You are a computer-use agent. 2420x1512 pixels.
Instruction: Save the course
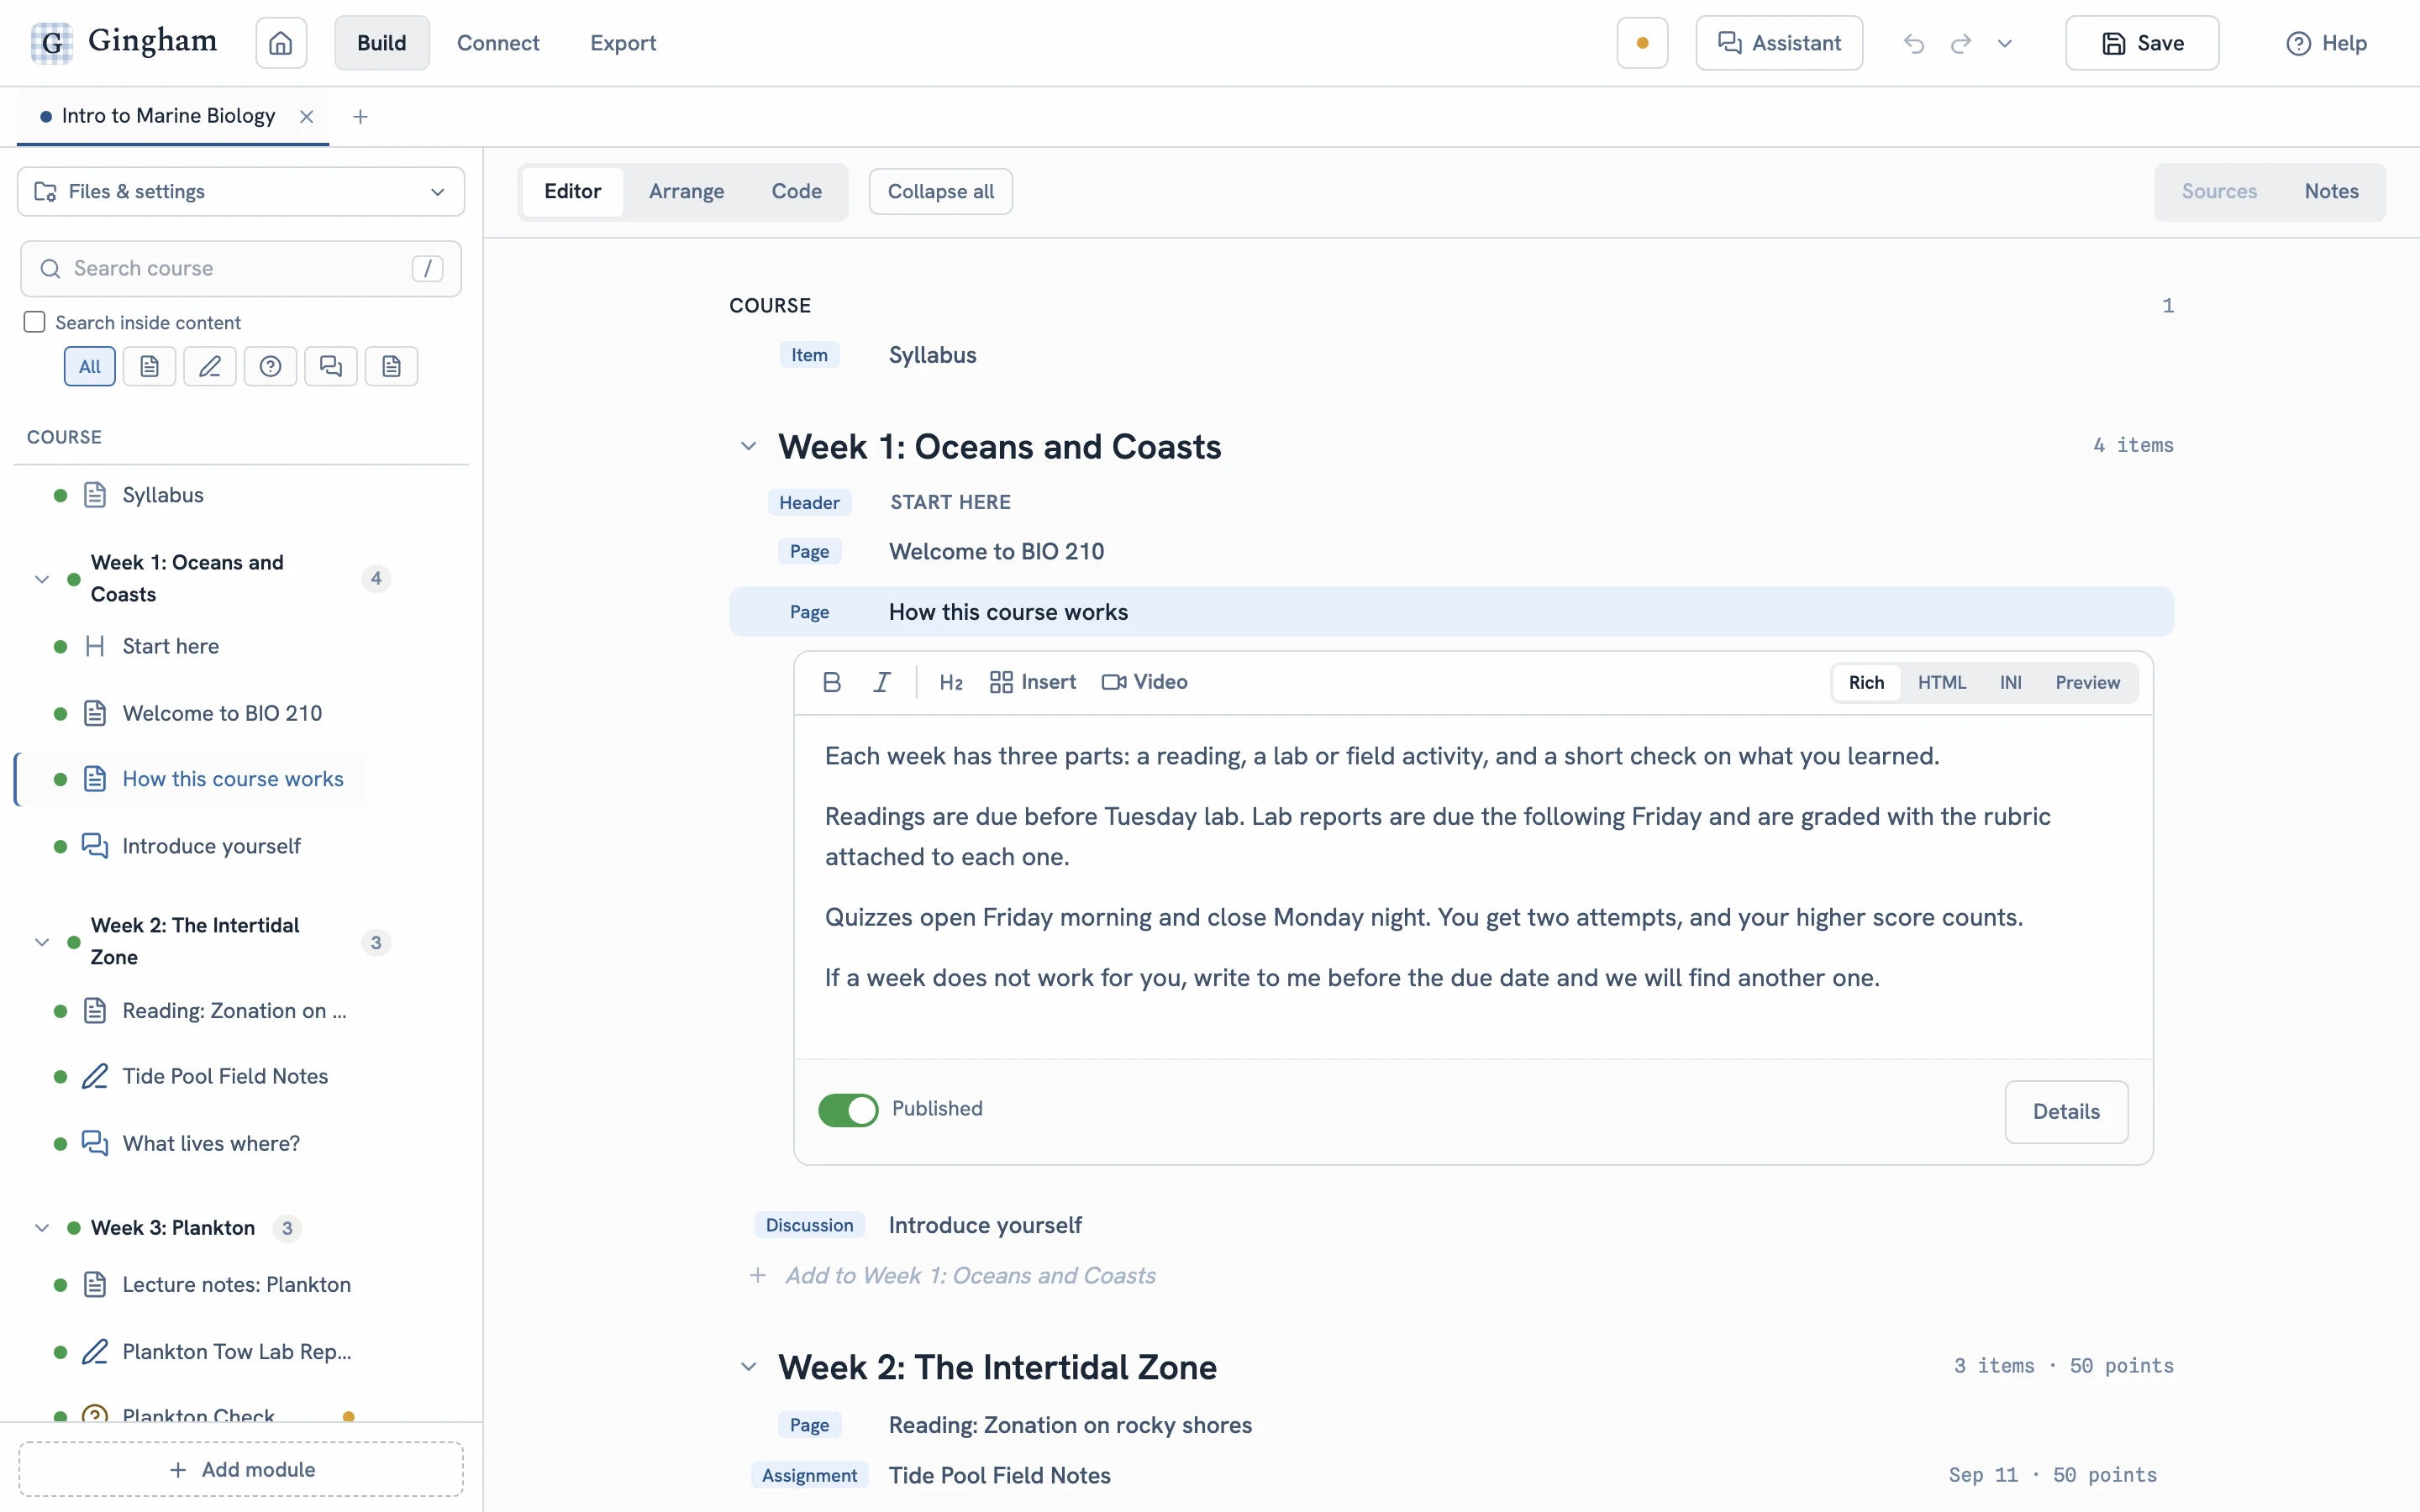(x=2142, y=43)
